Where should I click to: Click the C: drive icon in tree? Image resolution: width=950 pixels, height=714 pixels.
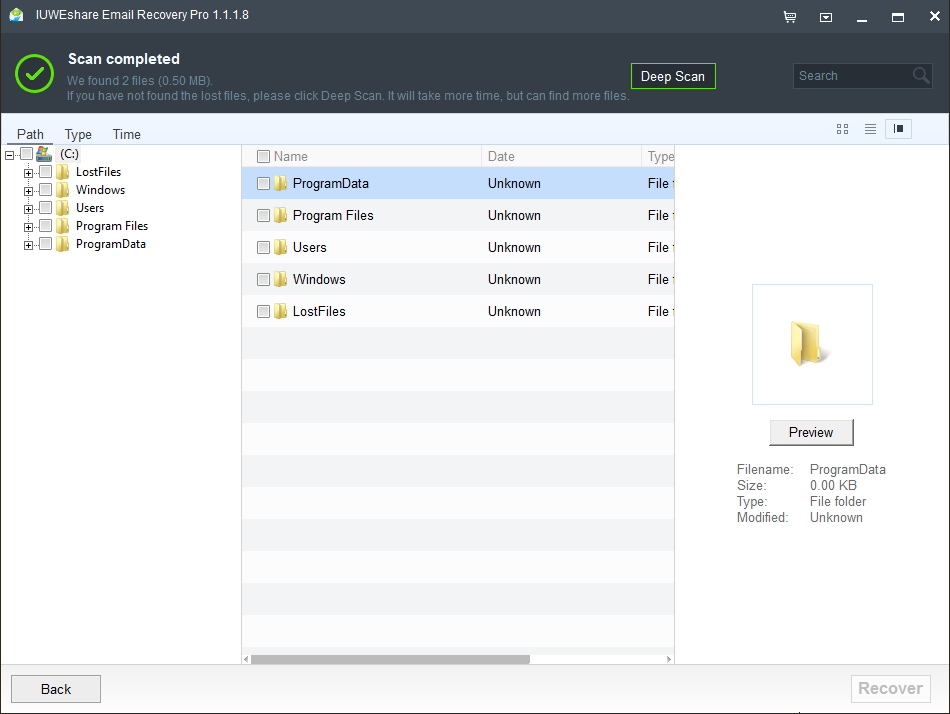(x=44, y=154)
